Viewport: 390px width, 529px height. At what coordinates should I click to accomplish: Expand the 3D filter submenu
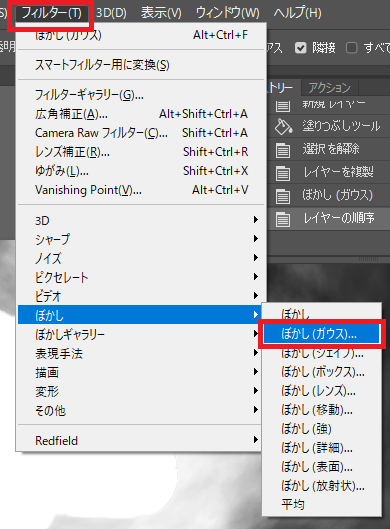click(x=142, y=220)
